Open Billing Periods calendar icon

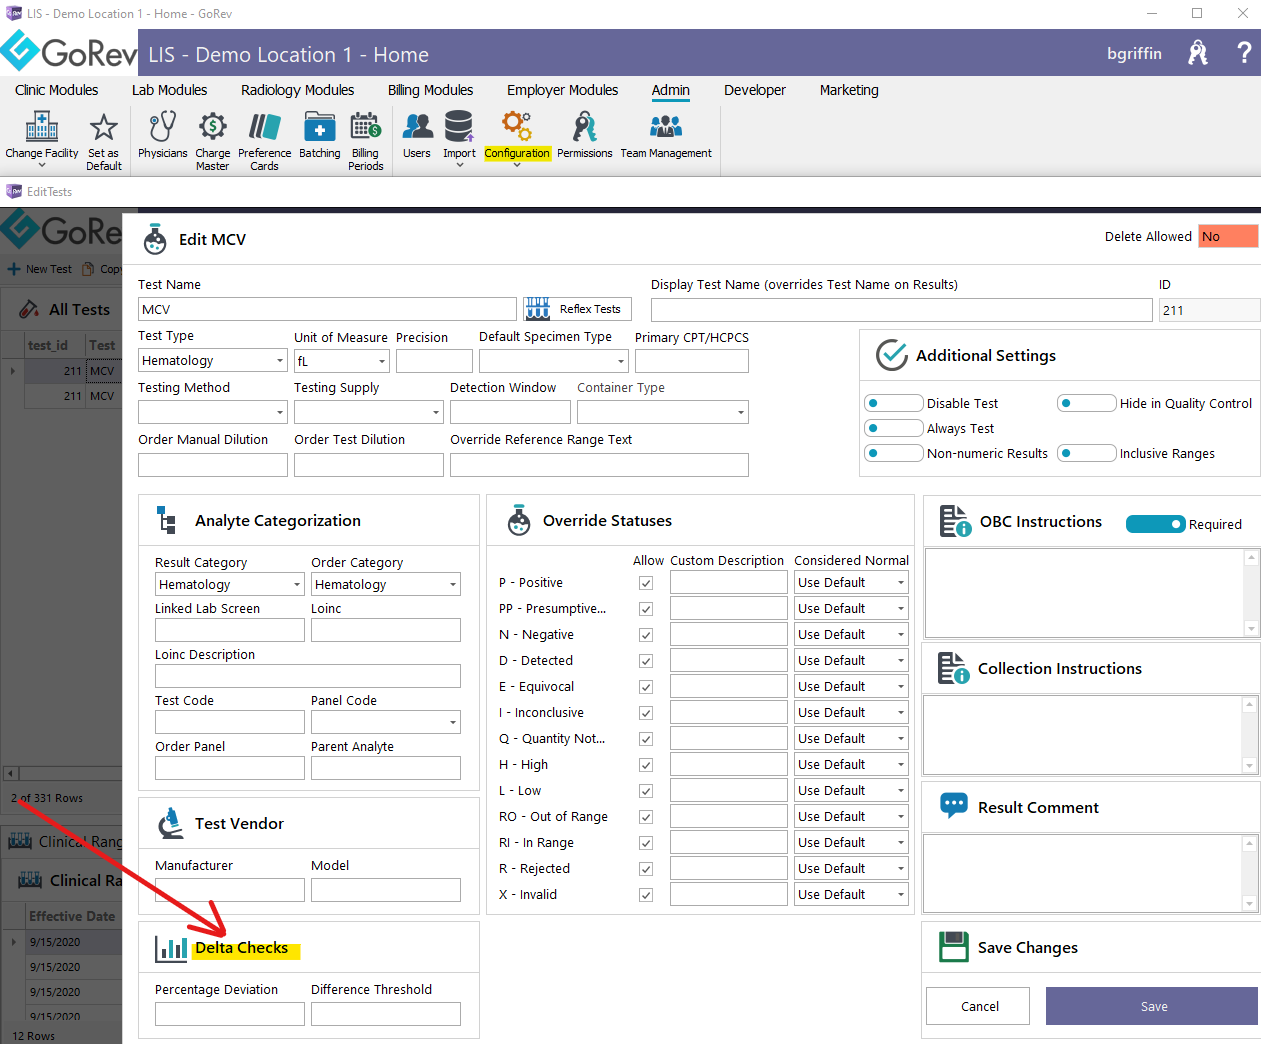tap(365, 127)
